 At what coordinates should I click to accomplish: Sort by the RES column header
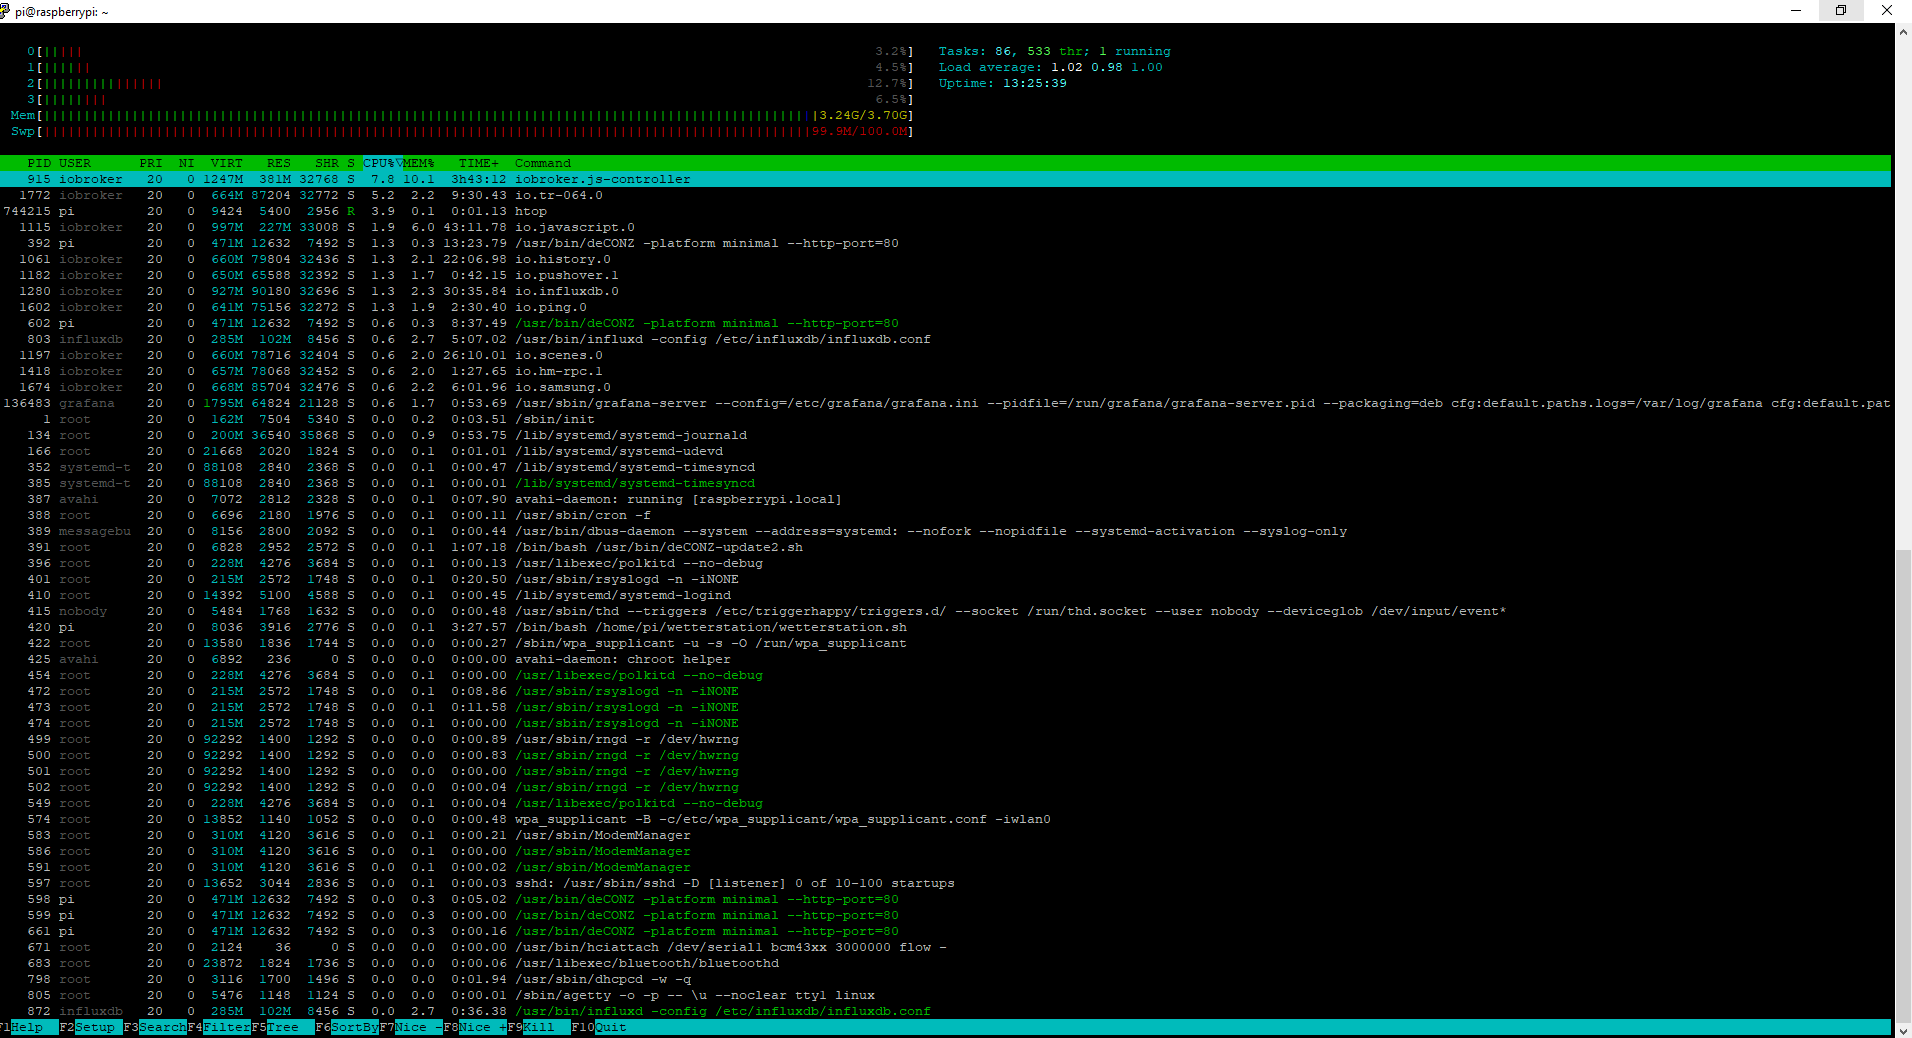tap(278, 163)
